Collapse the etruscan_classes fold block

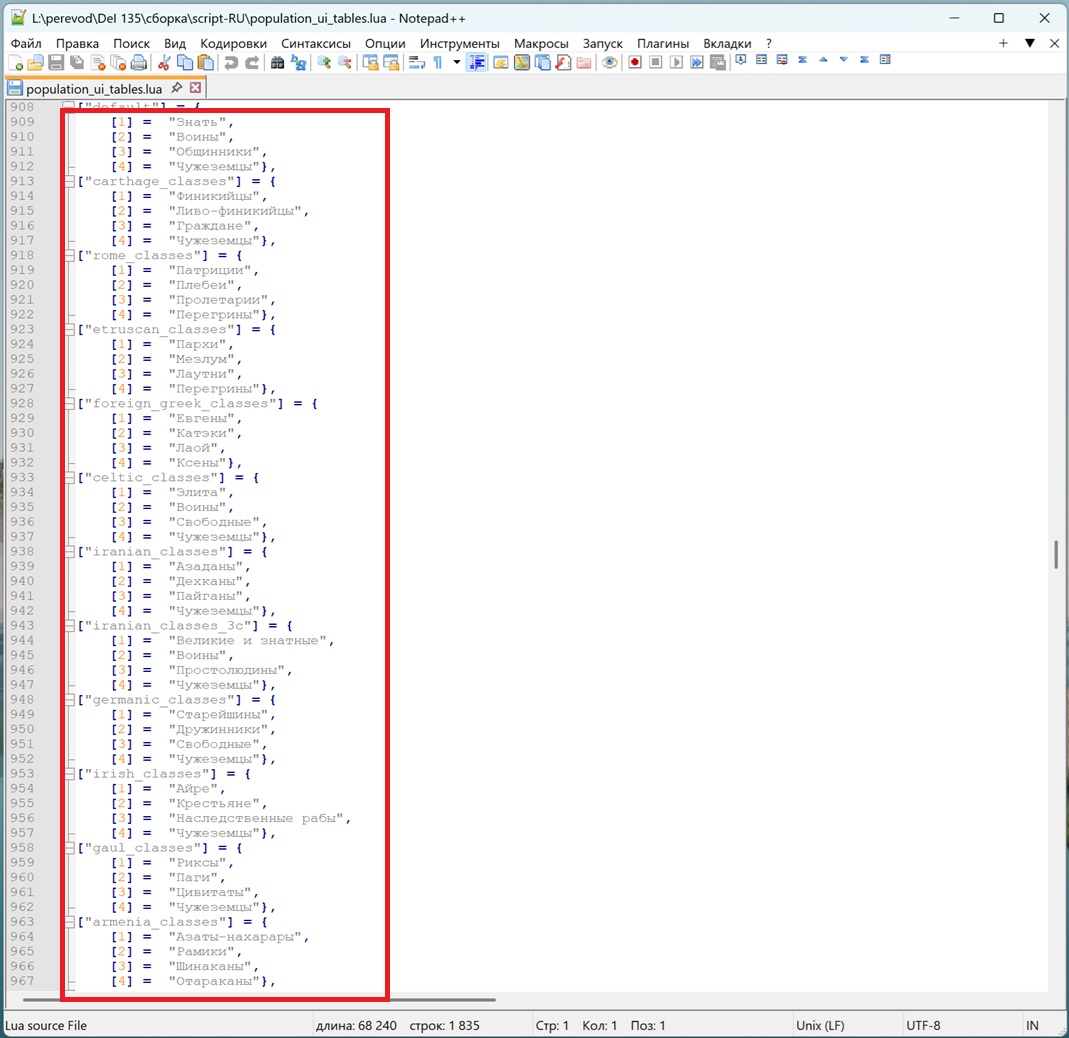pos(70,329)
